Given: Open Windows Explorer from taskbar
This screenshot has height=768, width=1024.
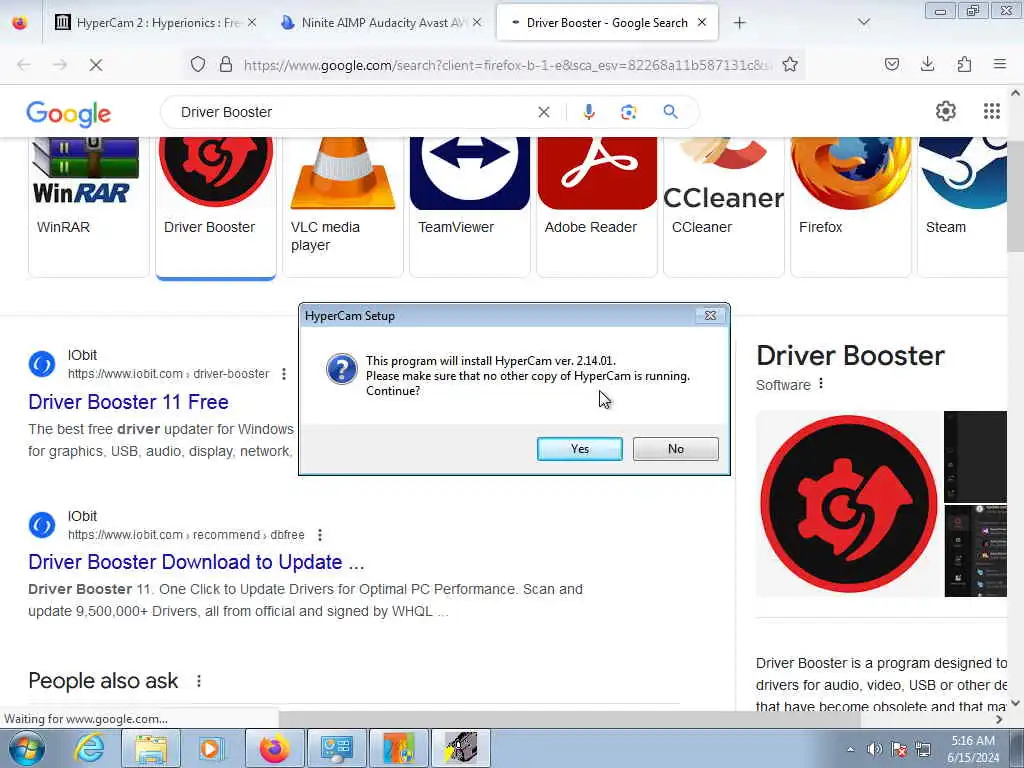Looking at the screenshot, I should pos(150,748).
